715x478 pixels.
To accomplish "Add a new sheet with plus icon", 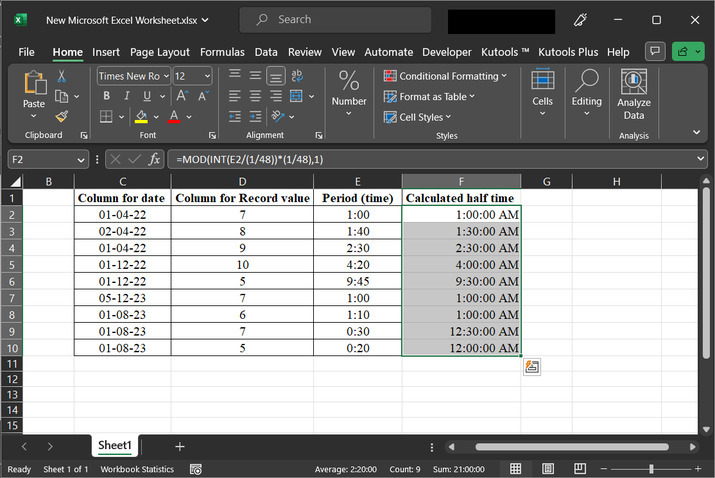I will pyautogui.click(x=180, y=446).
